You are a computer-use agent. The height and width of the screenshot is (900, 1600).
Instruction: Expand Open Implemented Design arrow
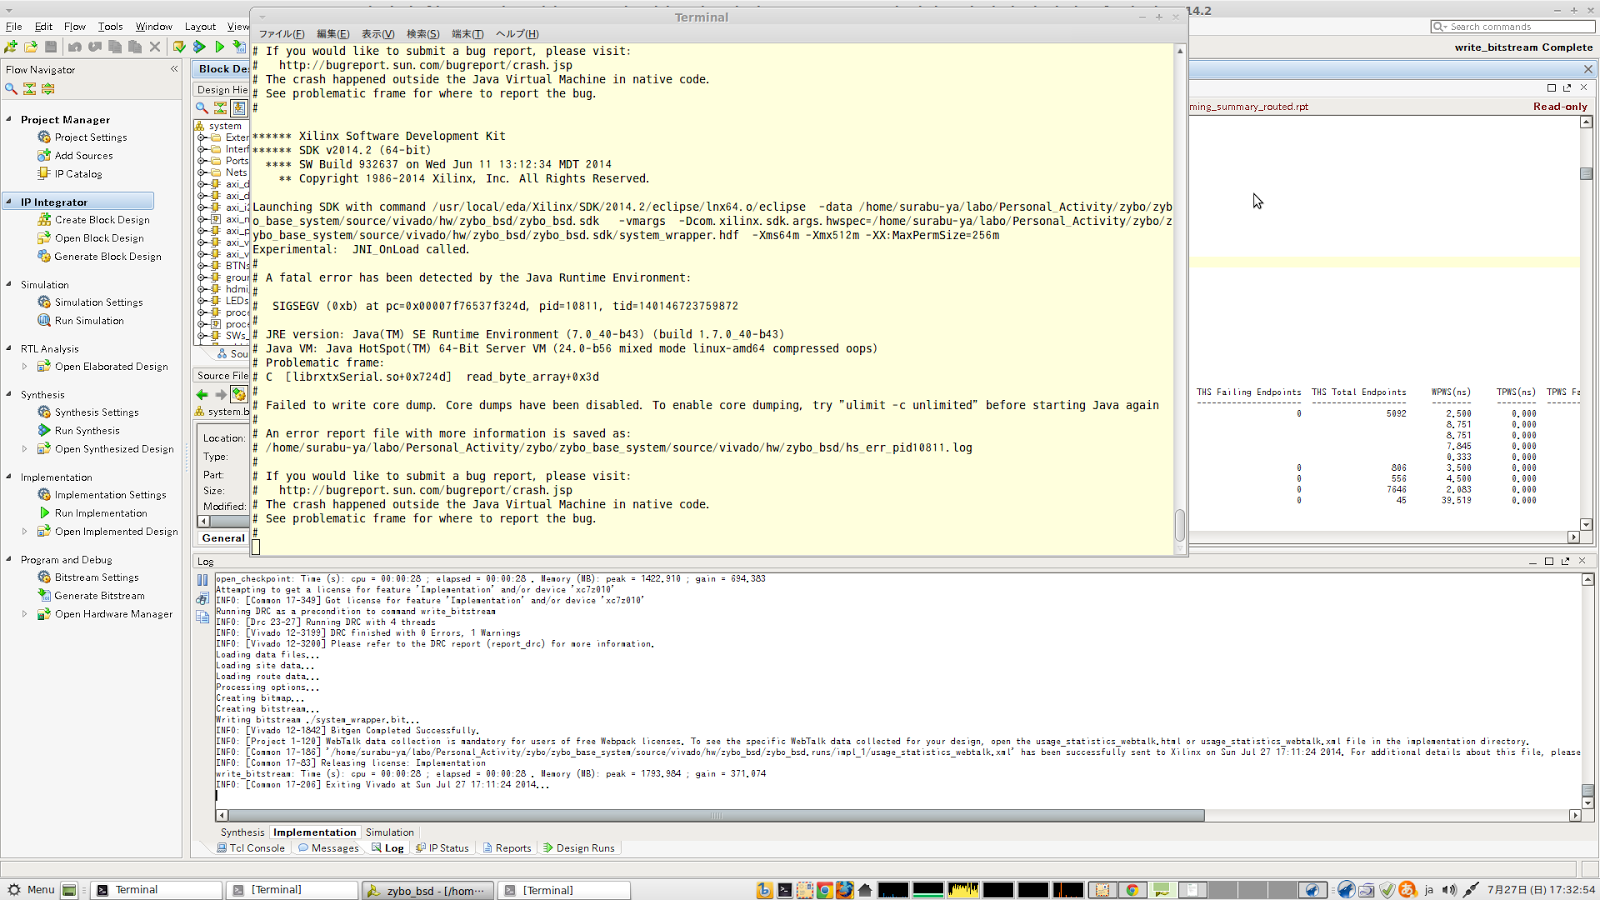pyautogui.click(x=25, y=532)
